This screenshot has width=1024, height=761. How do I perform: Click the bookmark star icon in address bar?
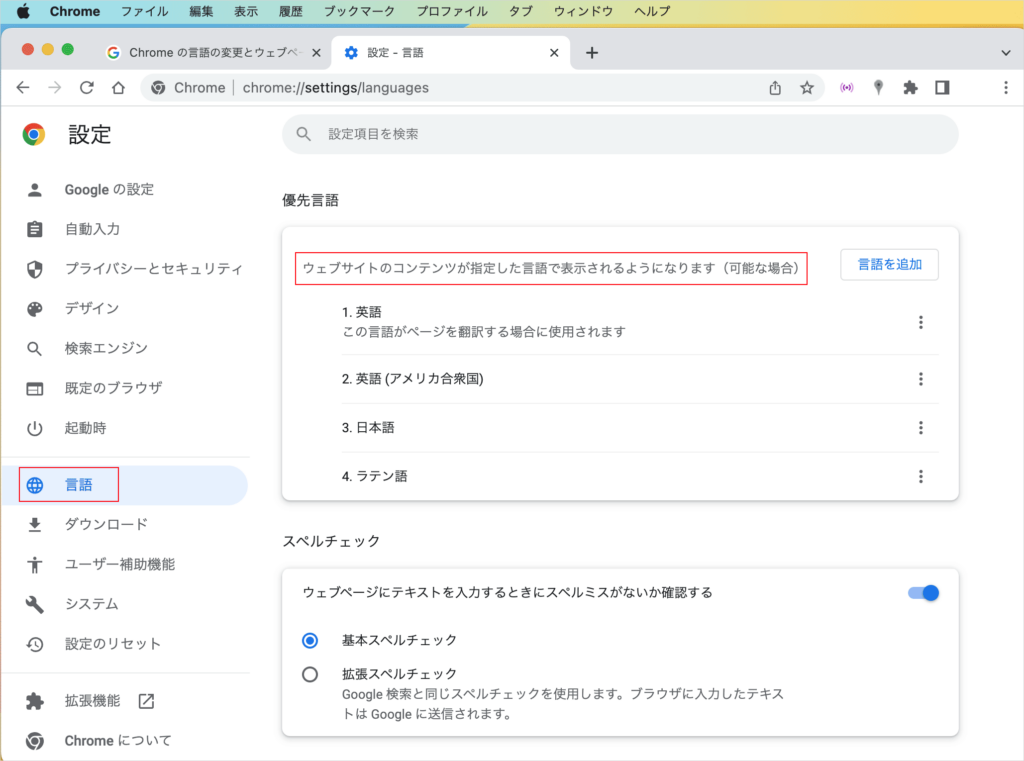807,88
